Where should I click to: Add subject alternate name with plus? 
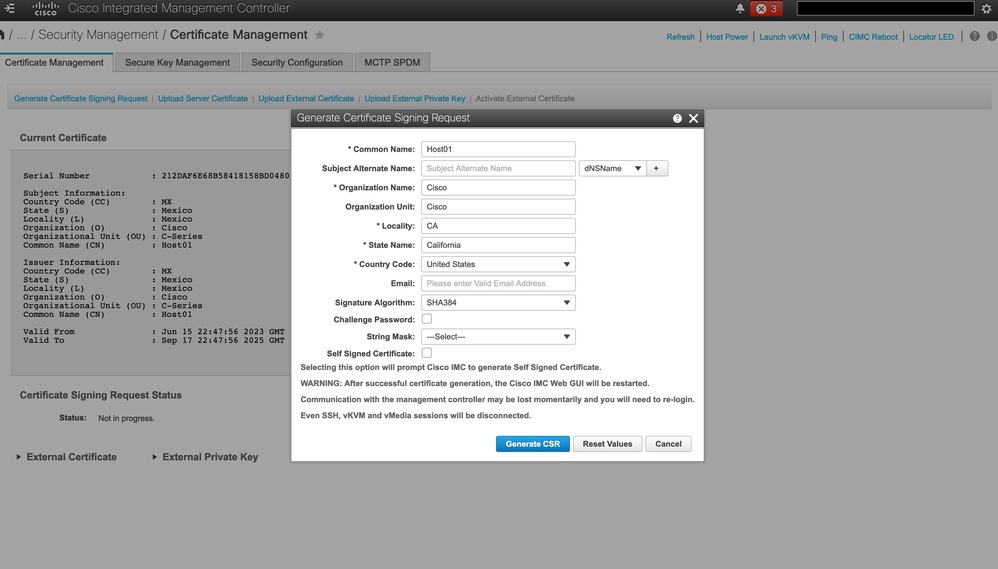click(x=656, y=168)
